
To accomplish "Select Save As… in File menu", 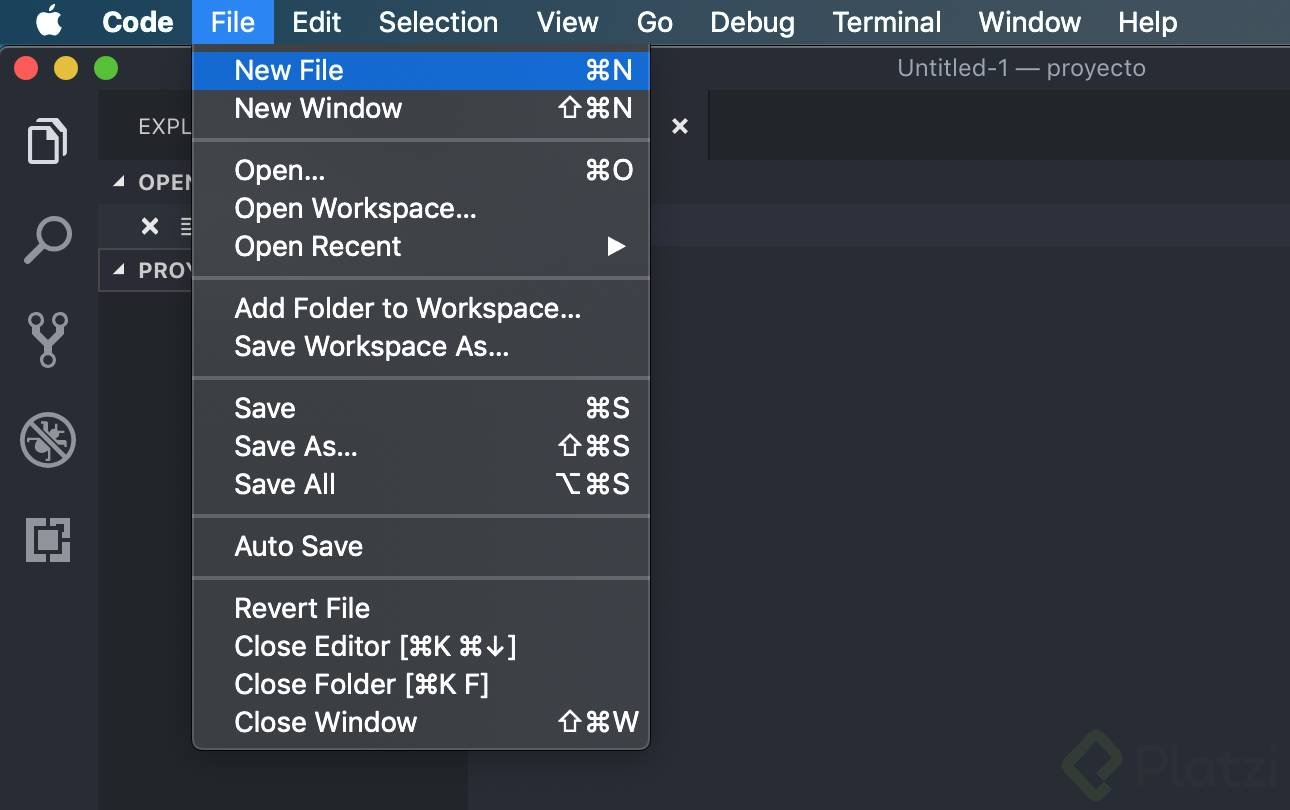I will 295,446.
